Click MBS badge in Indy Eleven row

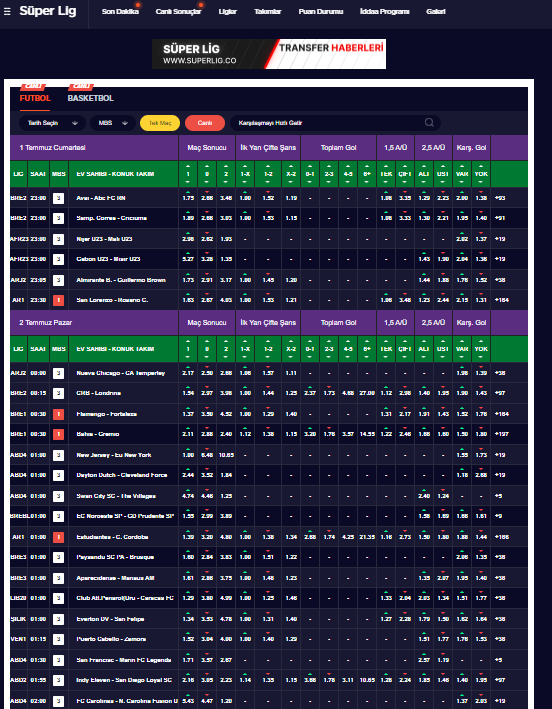tap(58, 680)
